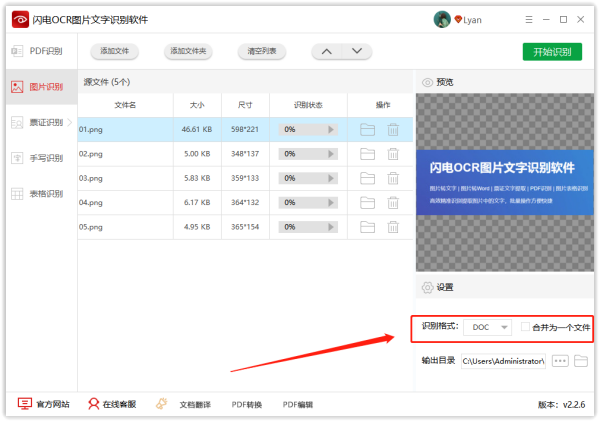The width and height of the screenshot is (600, 422).
Task: Start recognition of 03.png via its play arrow
Action: click(333, 178)
